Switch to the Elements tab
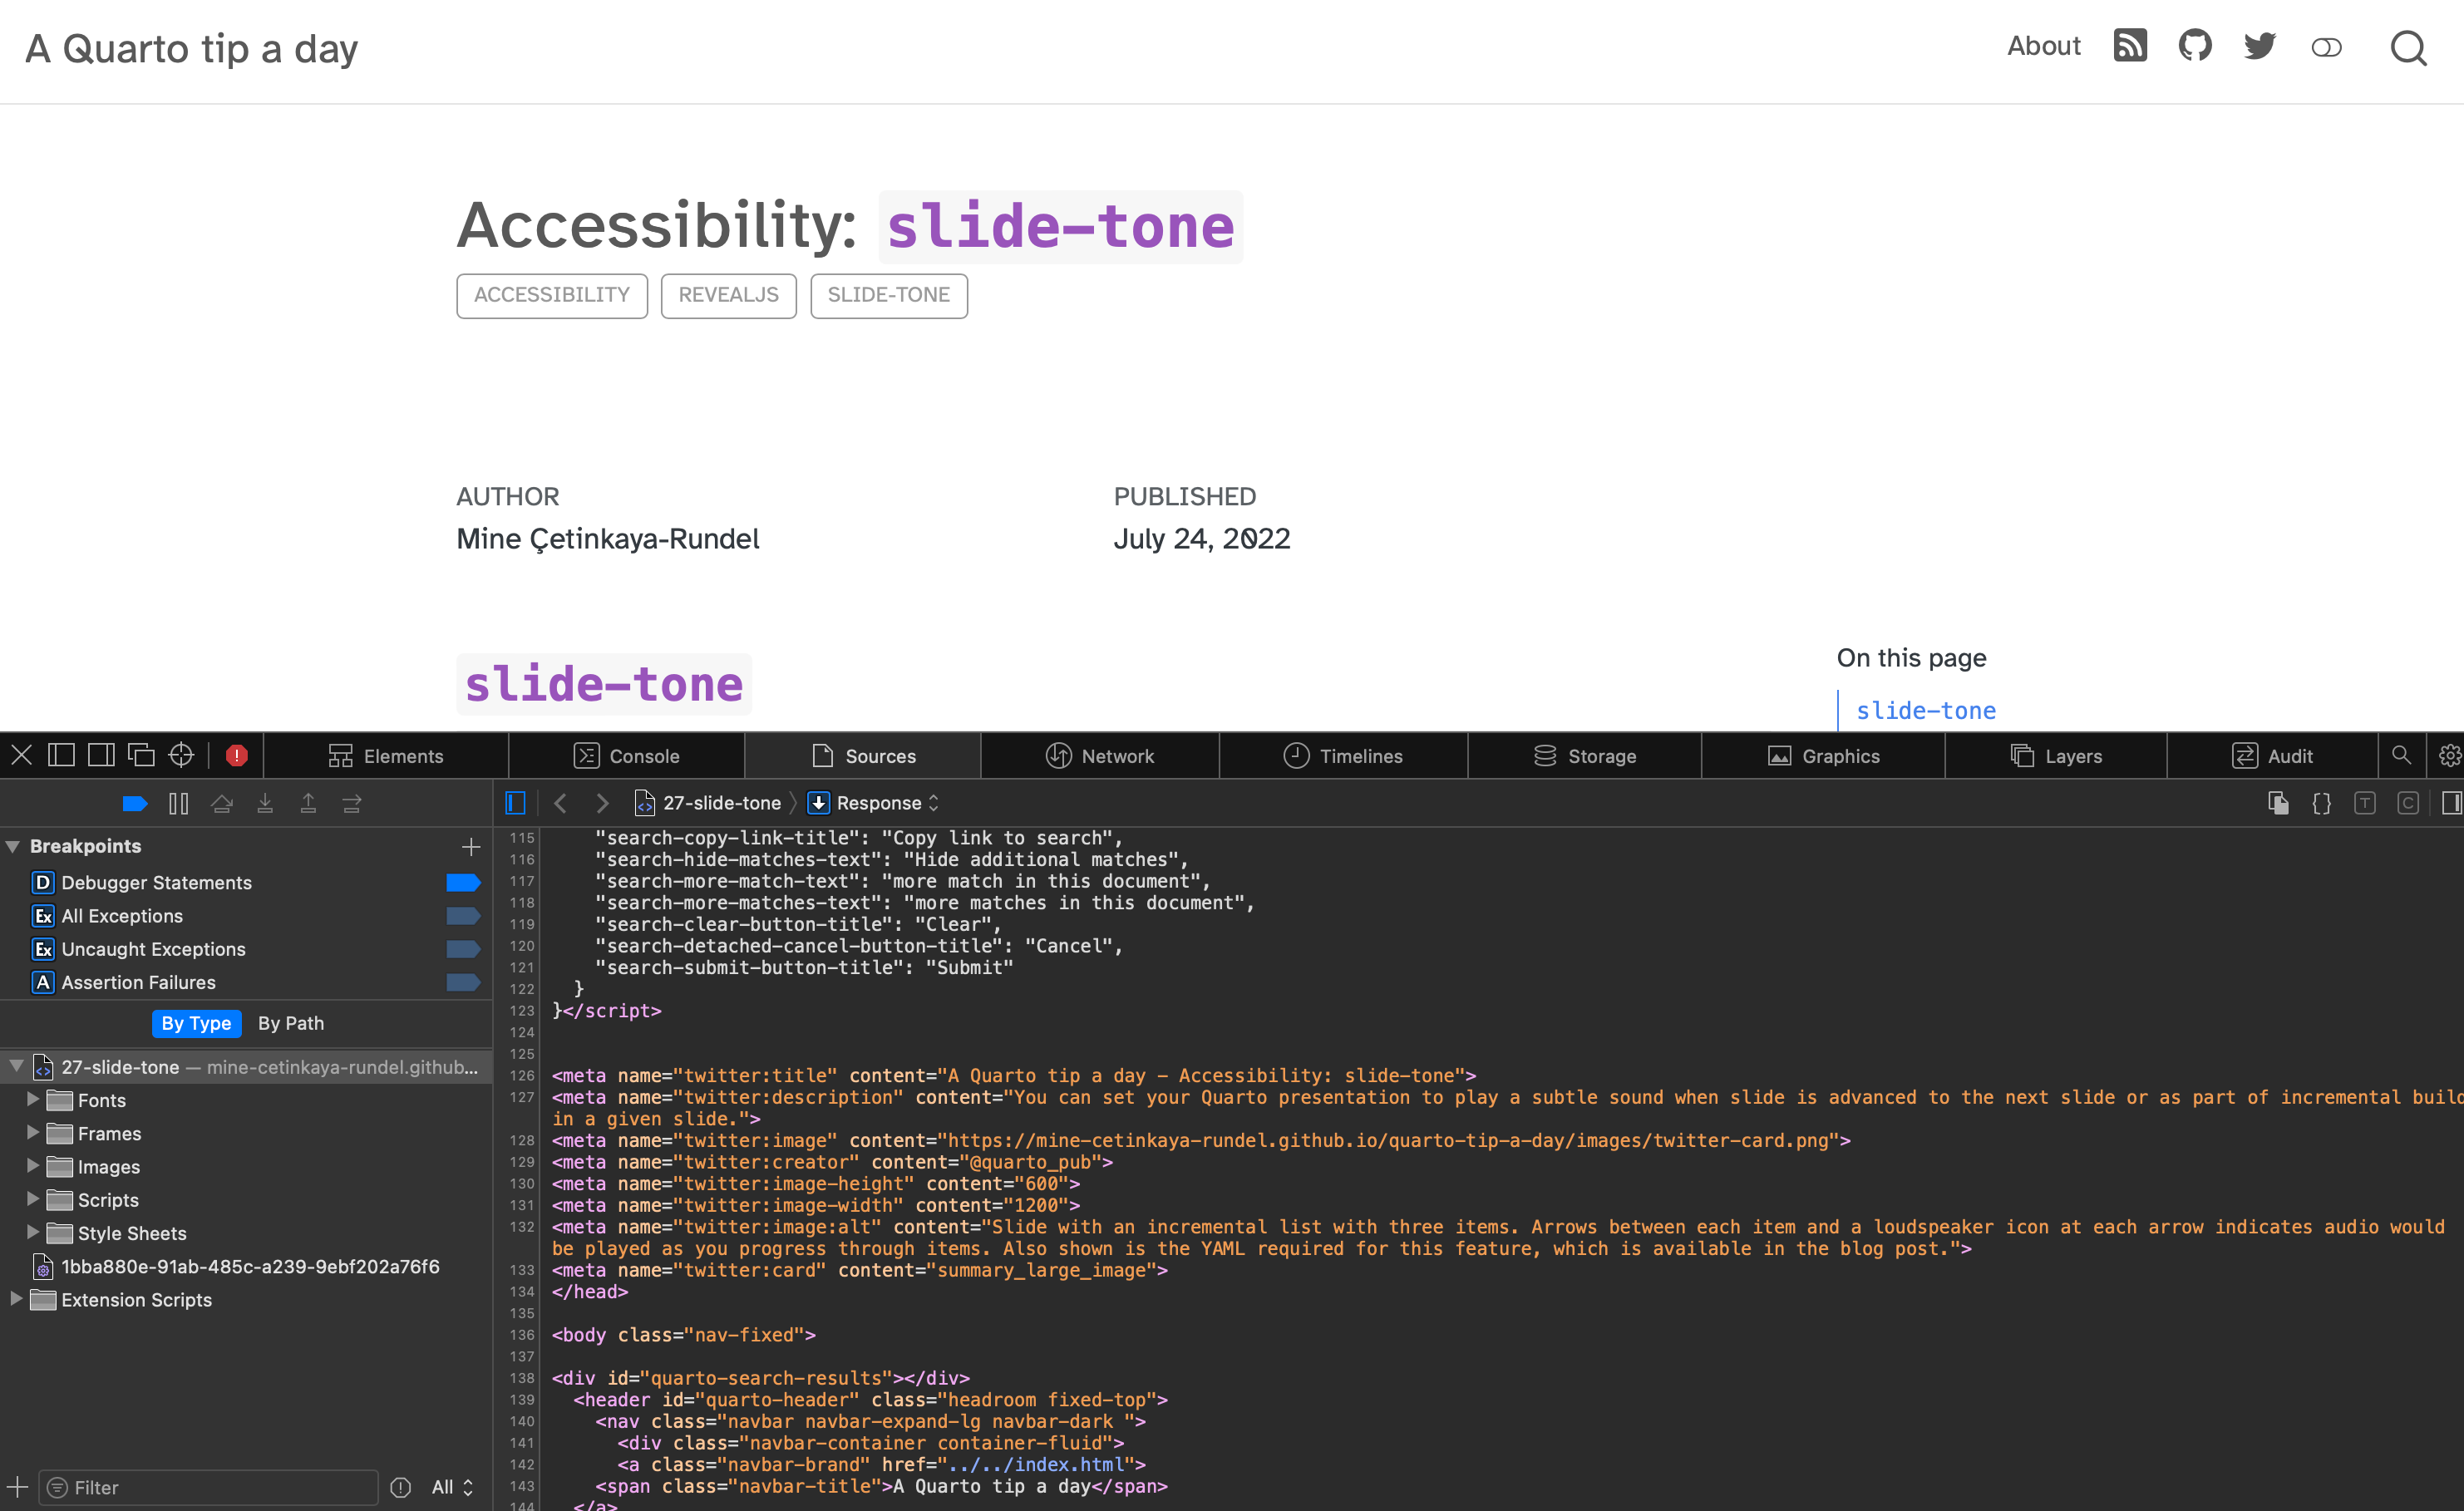The image size is (2464, 1511). [386, 756]
